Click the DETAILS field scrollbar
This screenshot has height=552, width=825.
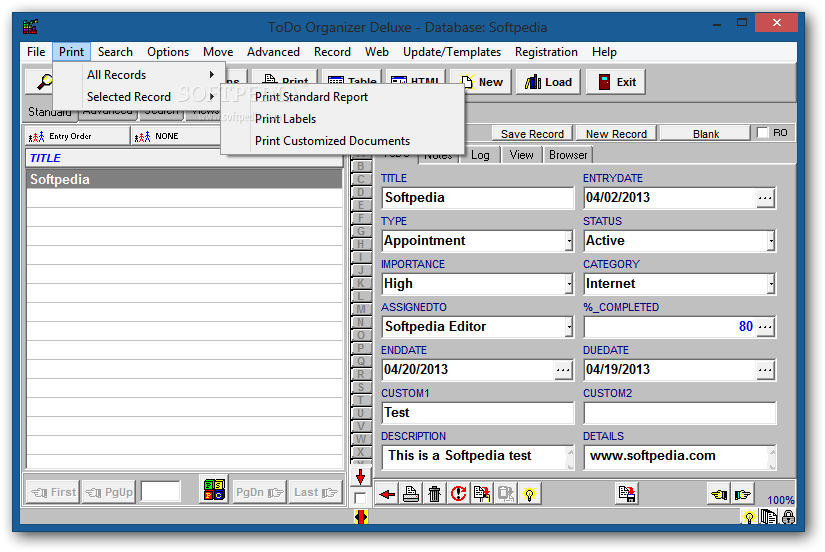(x=771, y=457)
